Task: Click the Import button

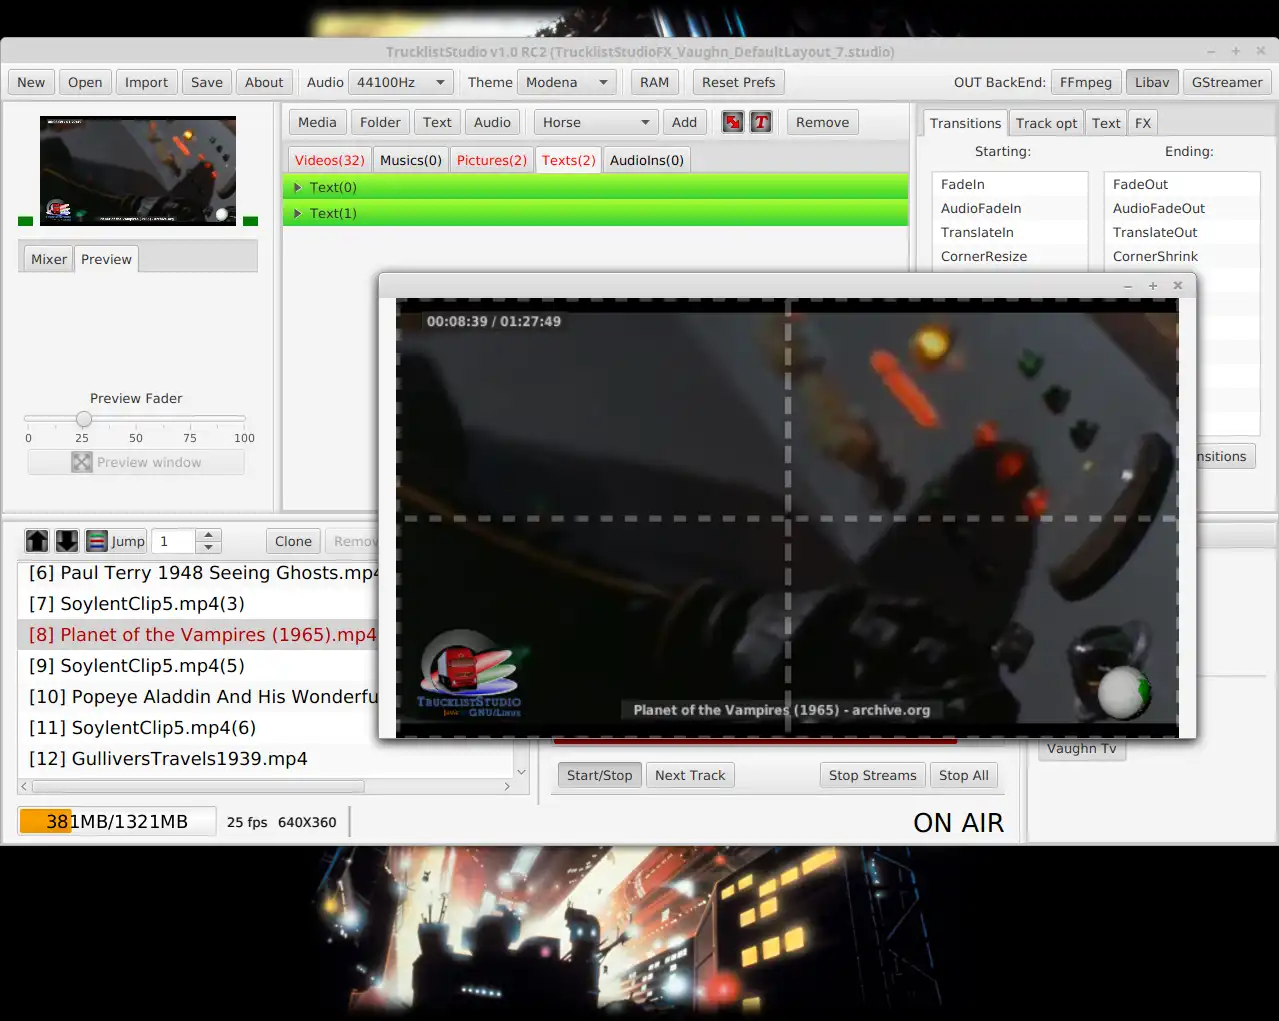Action: [x=146, y=82]
